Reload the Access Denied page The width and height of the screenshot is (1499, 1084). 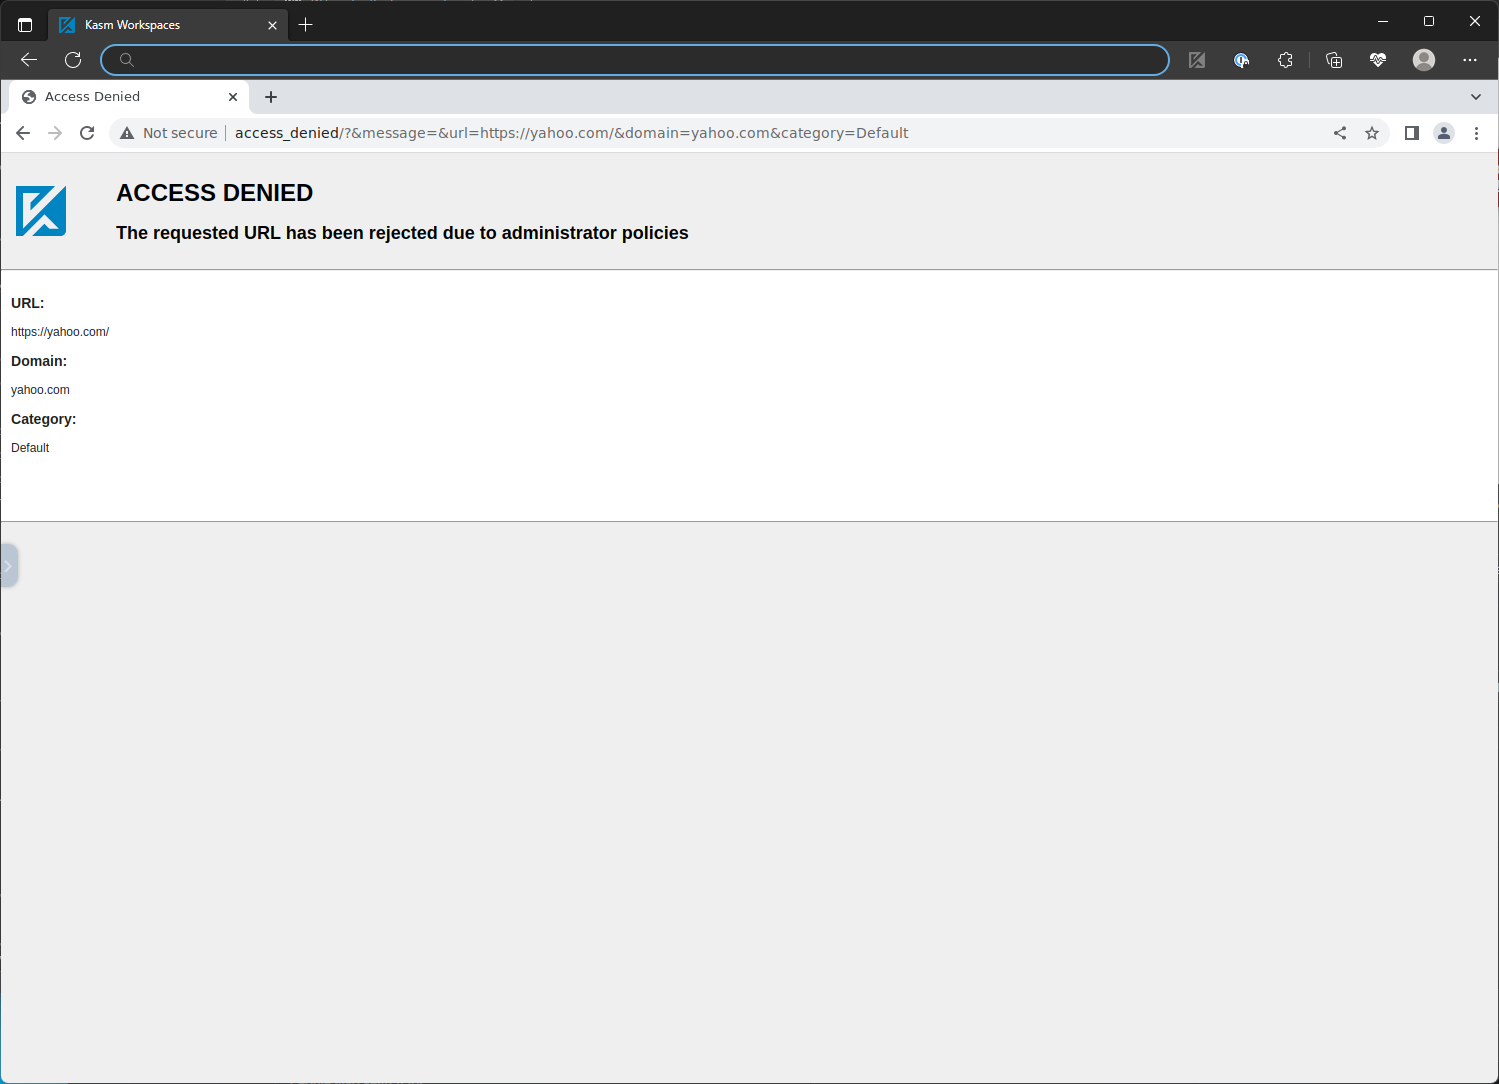click(87, 132)
